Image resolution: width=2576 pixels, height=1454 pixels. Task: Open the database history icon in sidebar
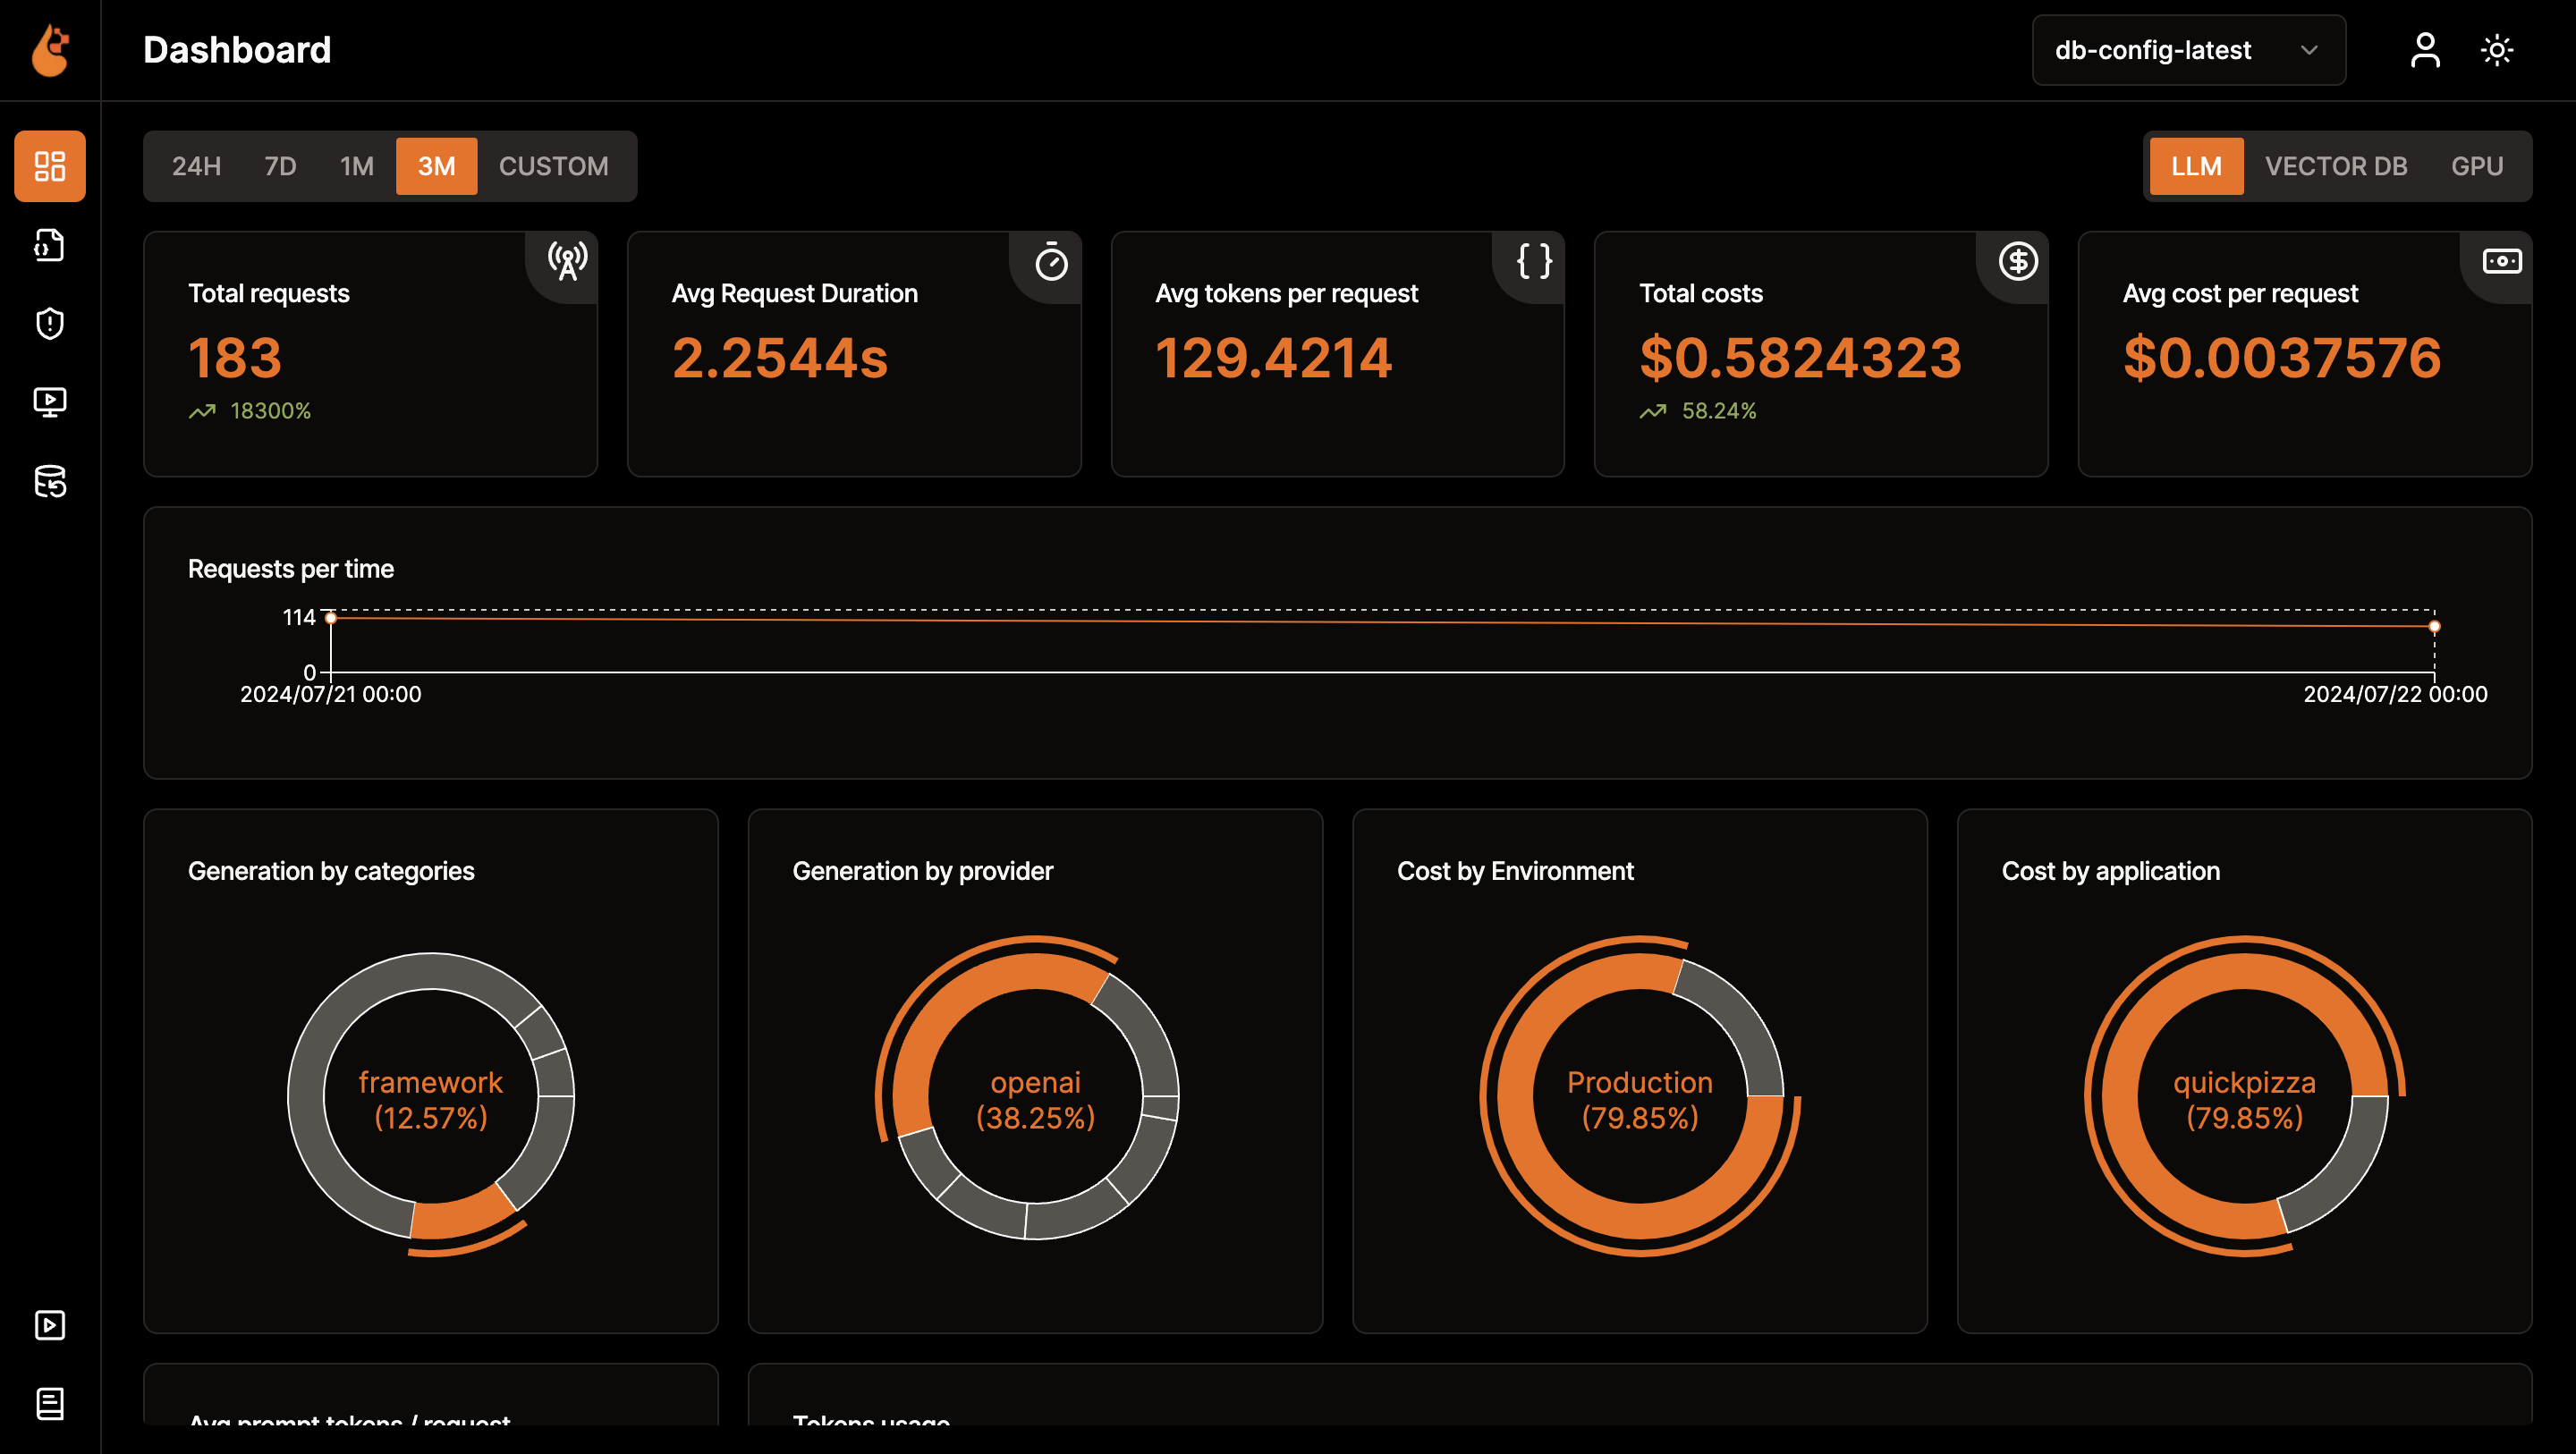coord(49,483)
